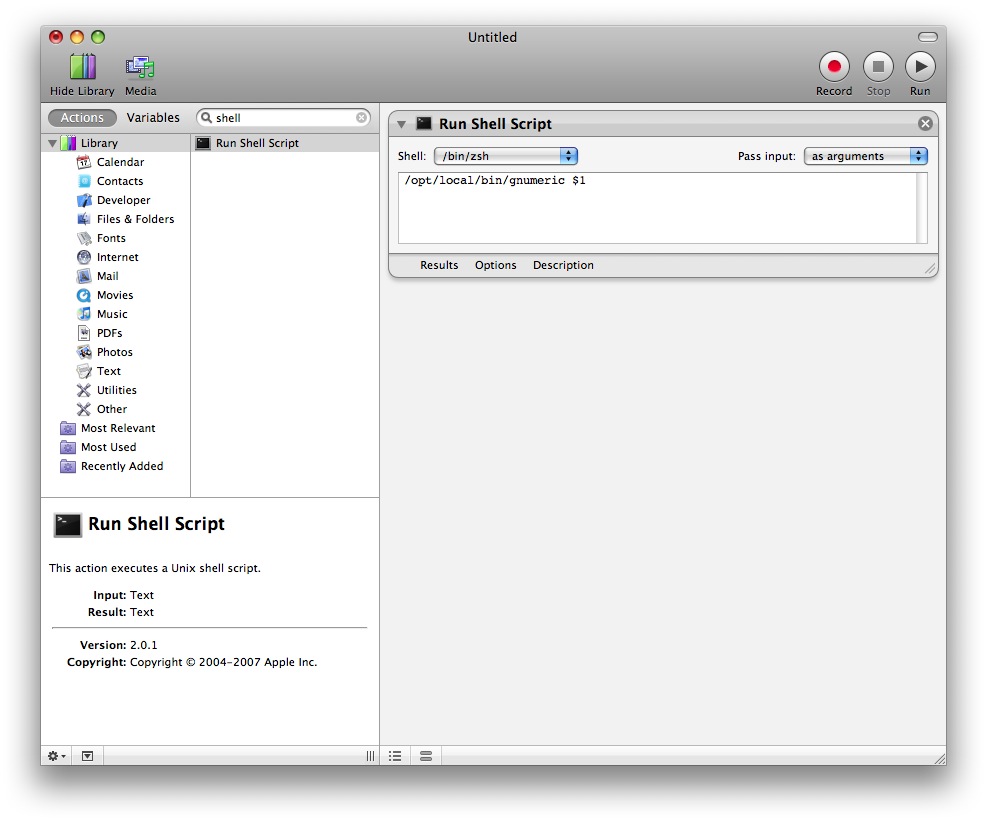Screen dimensions: 987x821
Task: Select the Mail category icon
Action: (x=84, y=276)
